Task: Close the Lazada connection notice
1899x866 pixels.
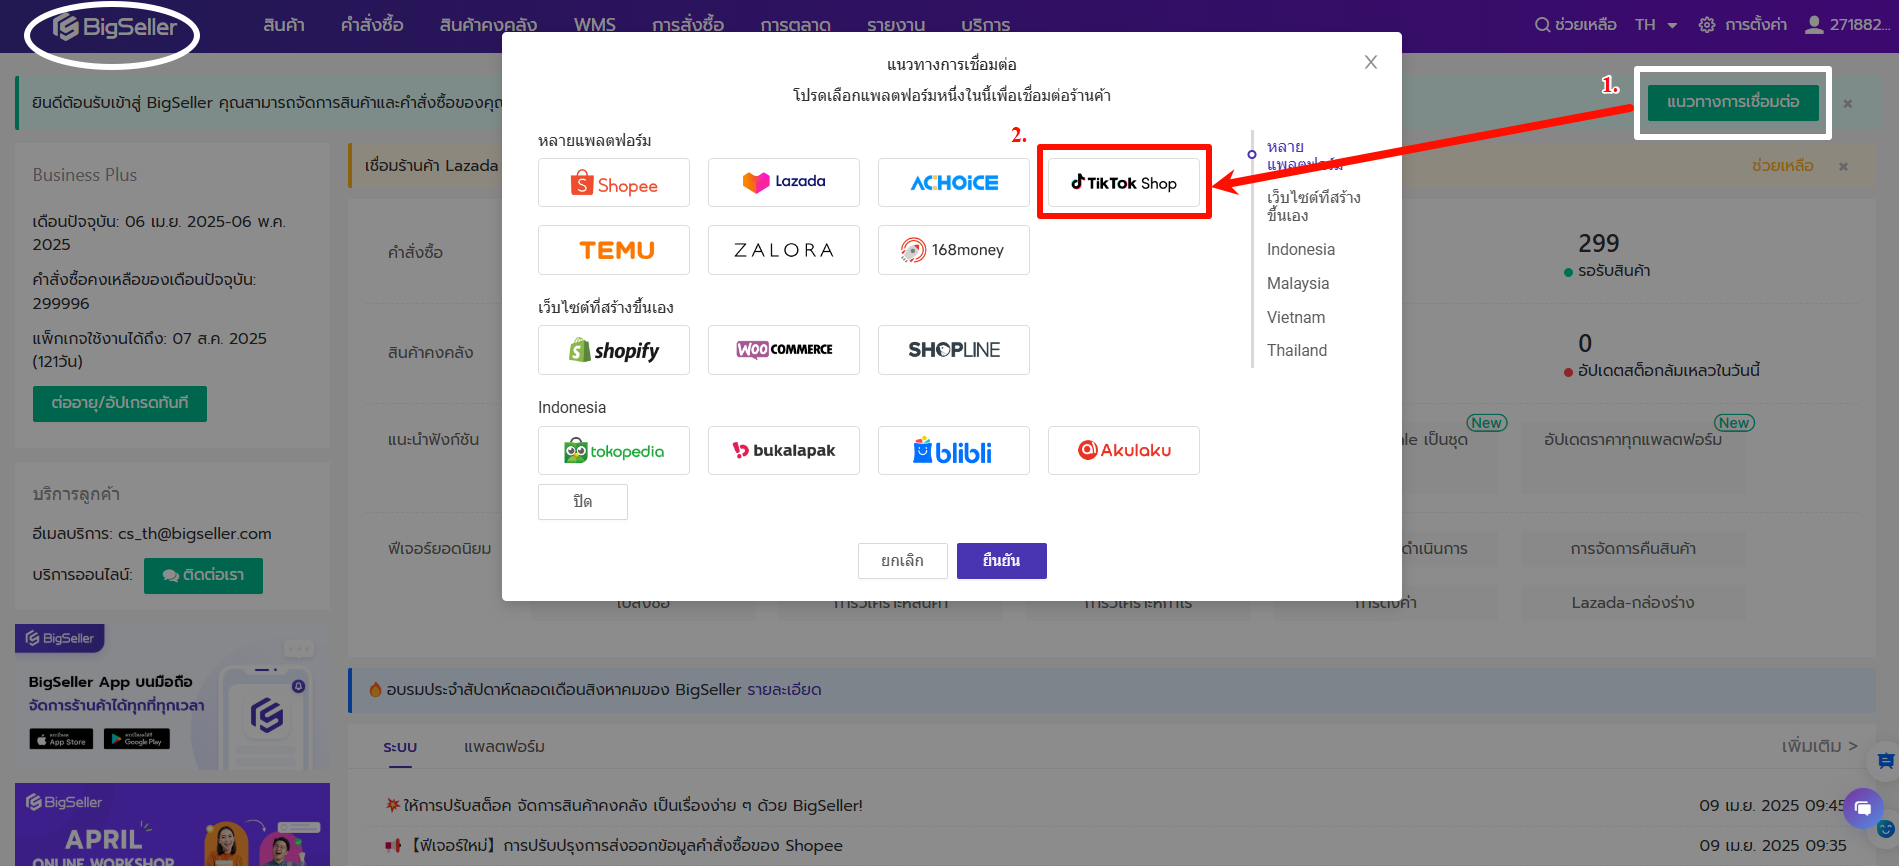Action: 1843,166
